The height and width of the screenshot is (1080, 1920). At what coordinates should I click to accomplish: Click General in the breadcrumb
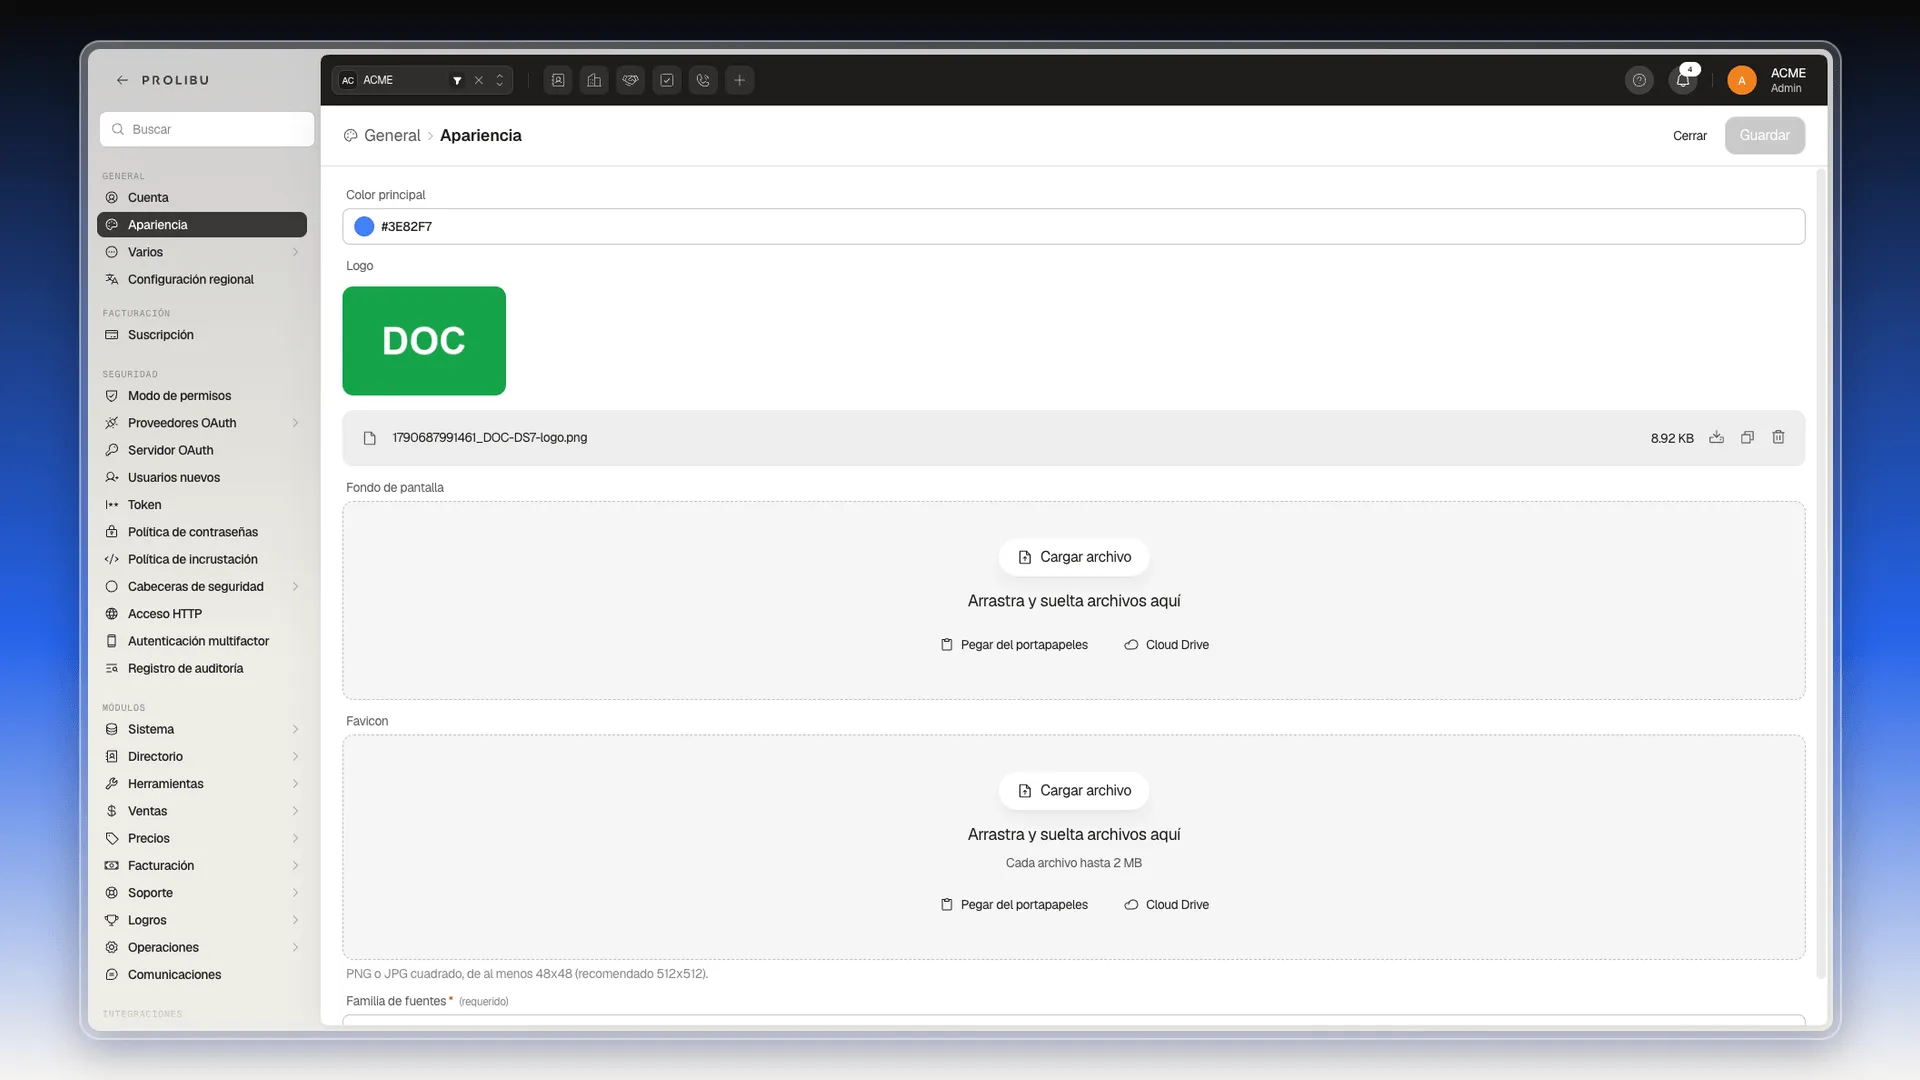tap(392, 135)
